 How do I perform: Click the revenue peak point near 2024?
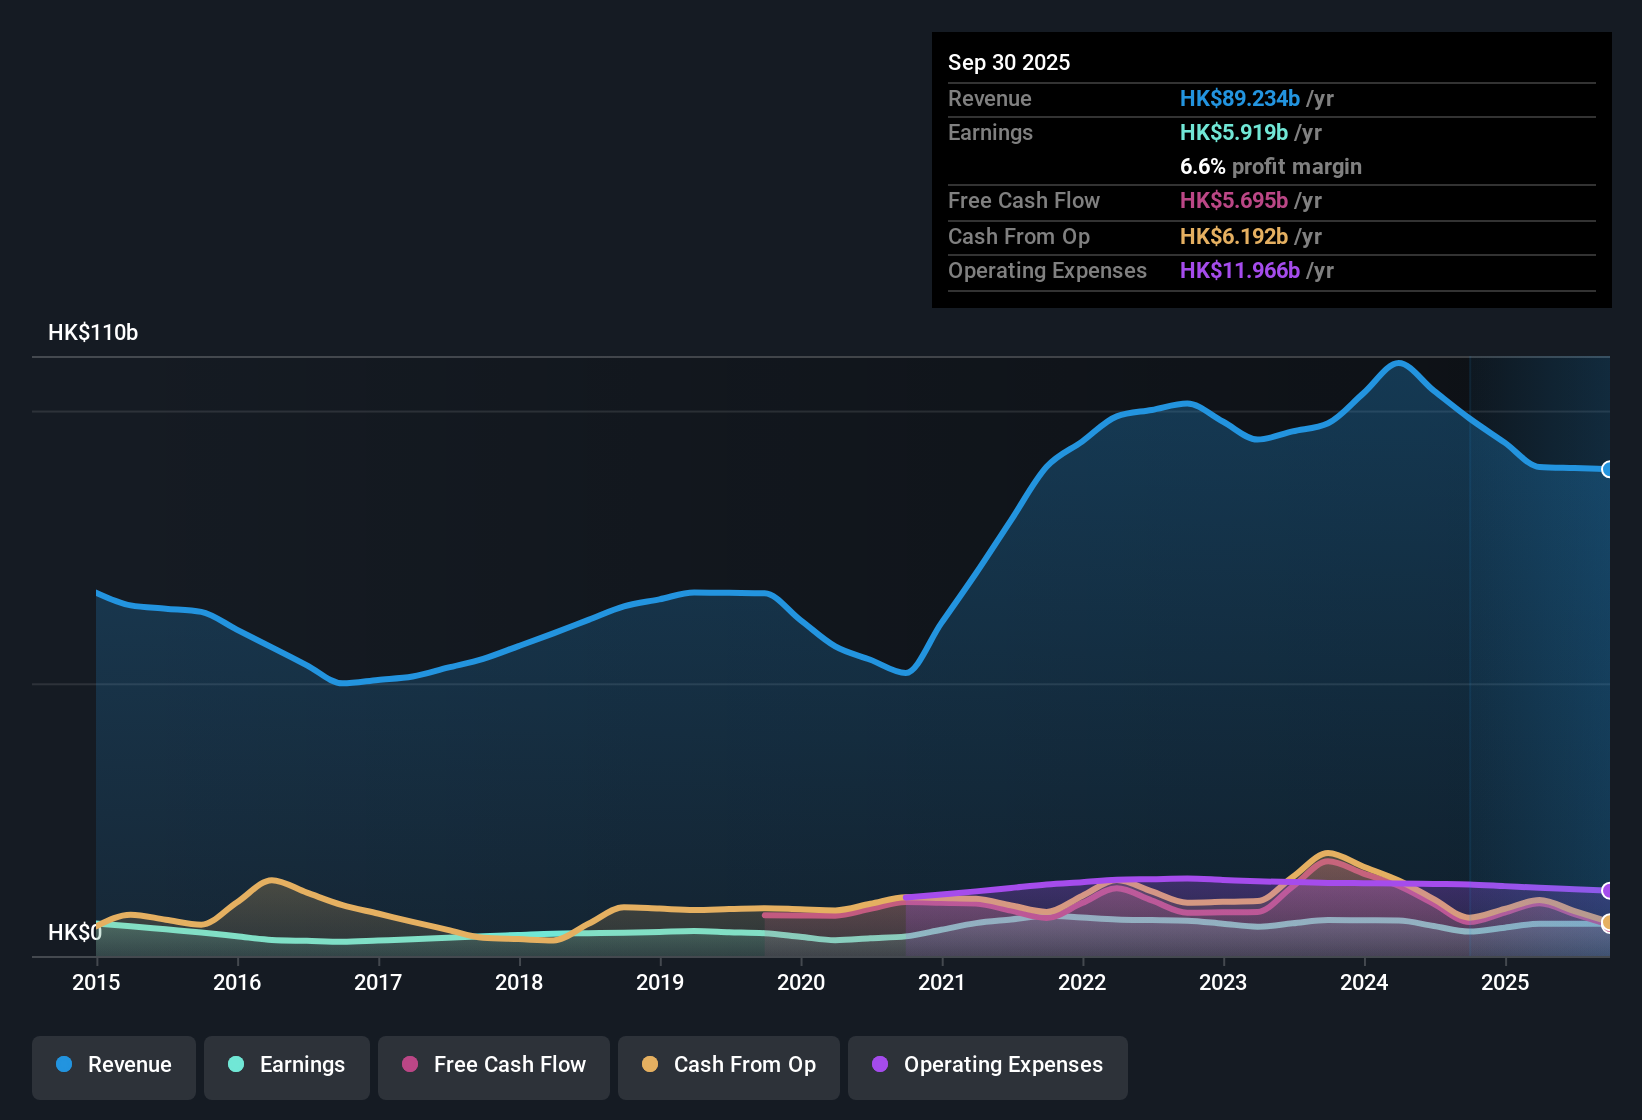click(1400, 363)
